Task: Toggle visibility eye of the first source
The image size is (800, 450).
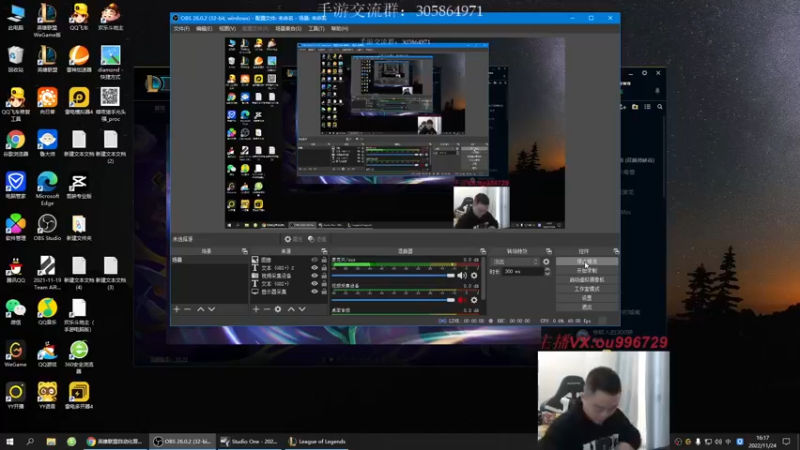Action: coord(314,260)
